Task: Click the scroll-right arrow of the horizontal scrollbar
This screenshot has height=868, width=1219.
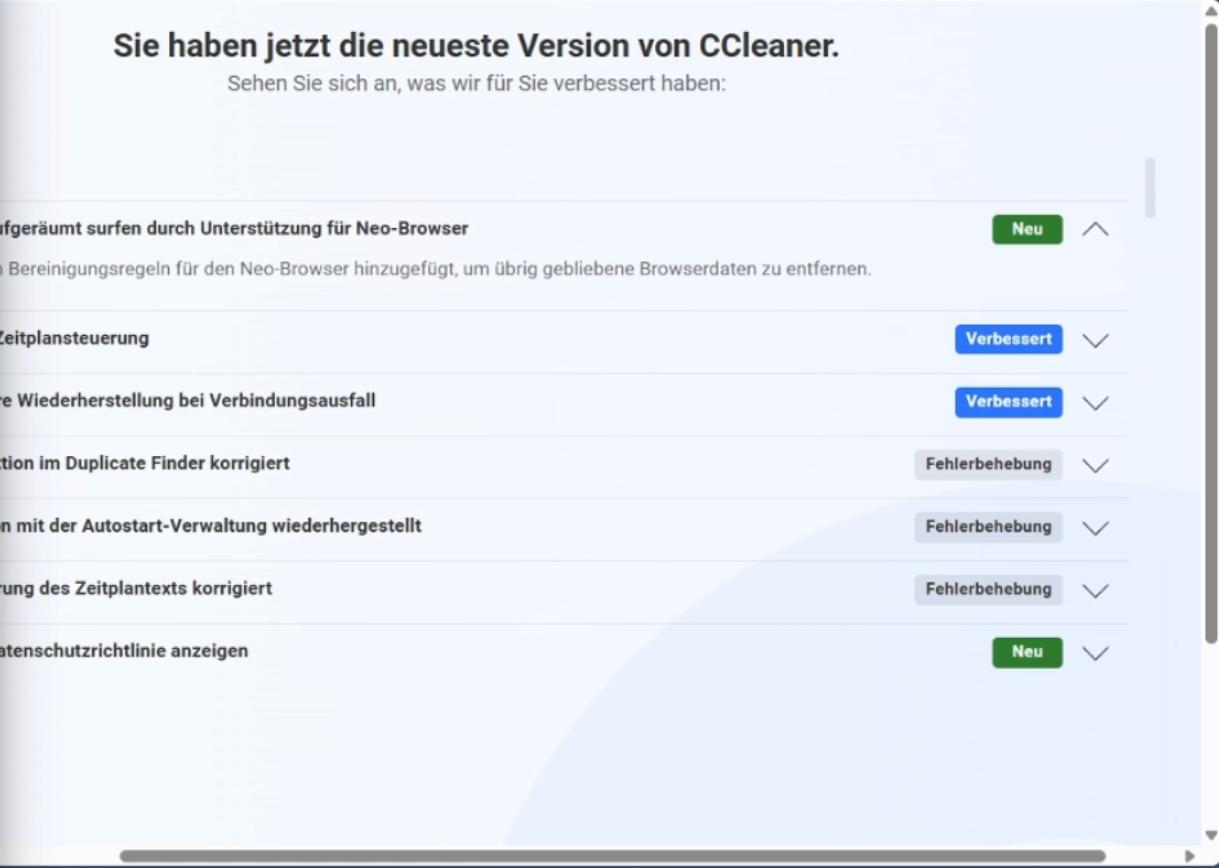Action: point(1189,857)
